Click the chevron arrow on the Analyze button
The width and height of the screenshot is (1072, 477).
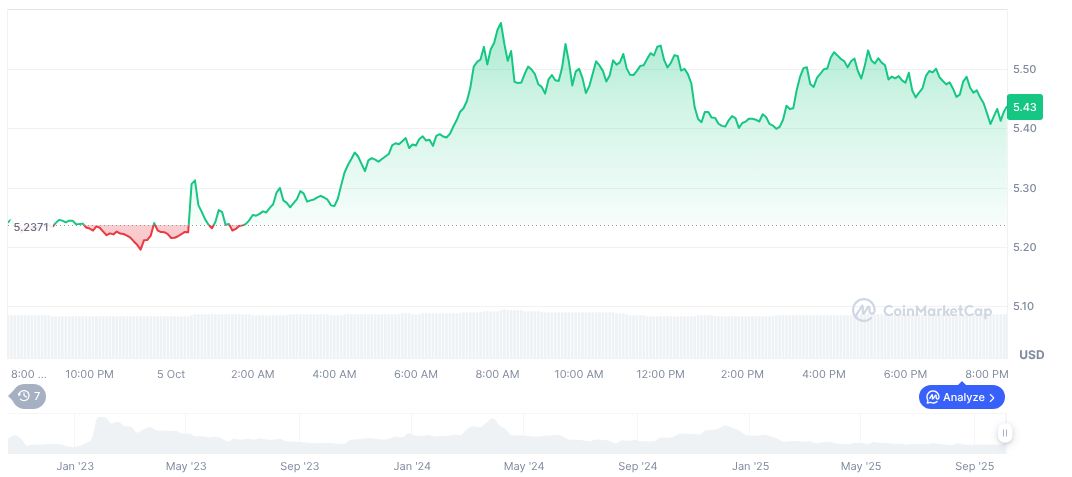[992, 397]
